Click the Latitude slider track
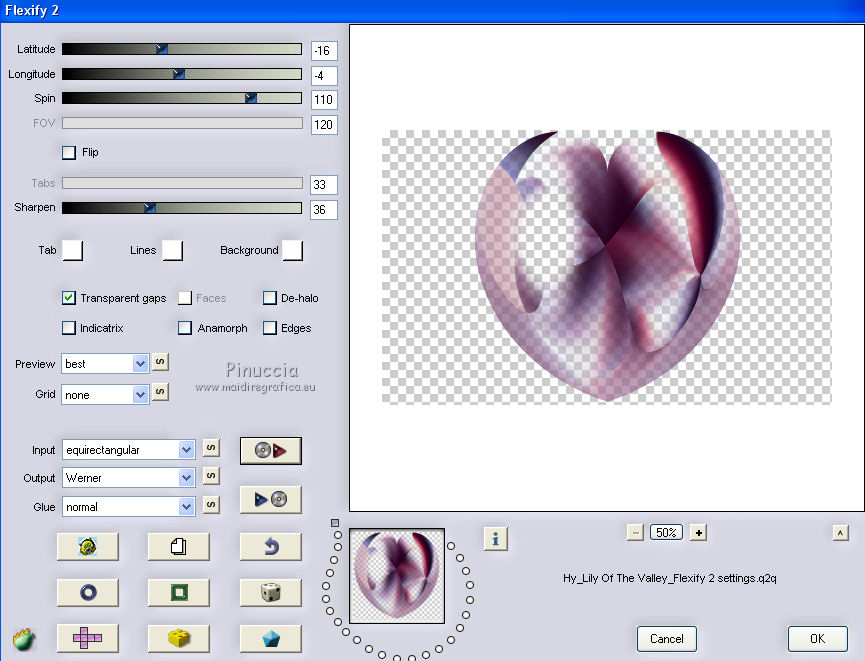 (182, 49)
